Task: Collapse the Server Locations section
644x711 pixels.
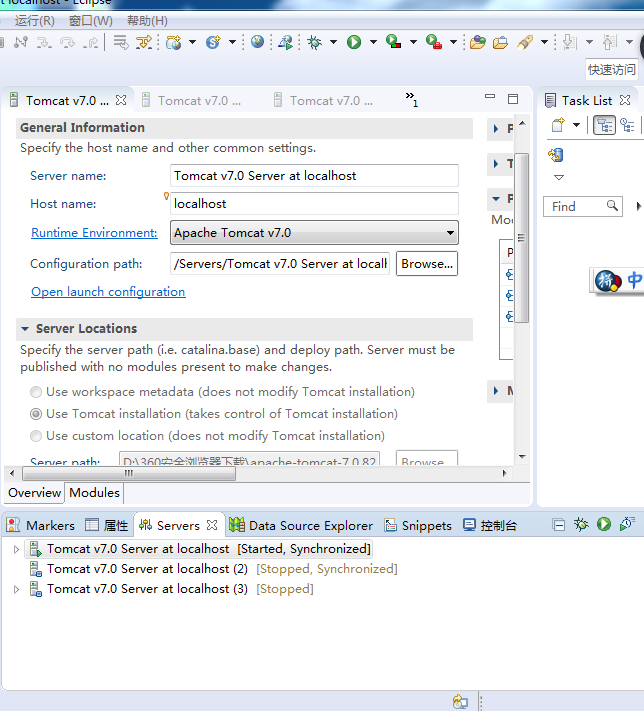Action: (25, 329)
